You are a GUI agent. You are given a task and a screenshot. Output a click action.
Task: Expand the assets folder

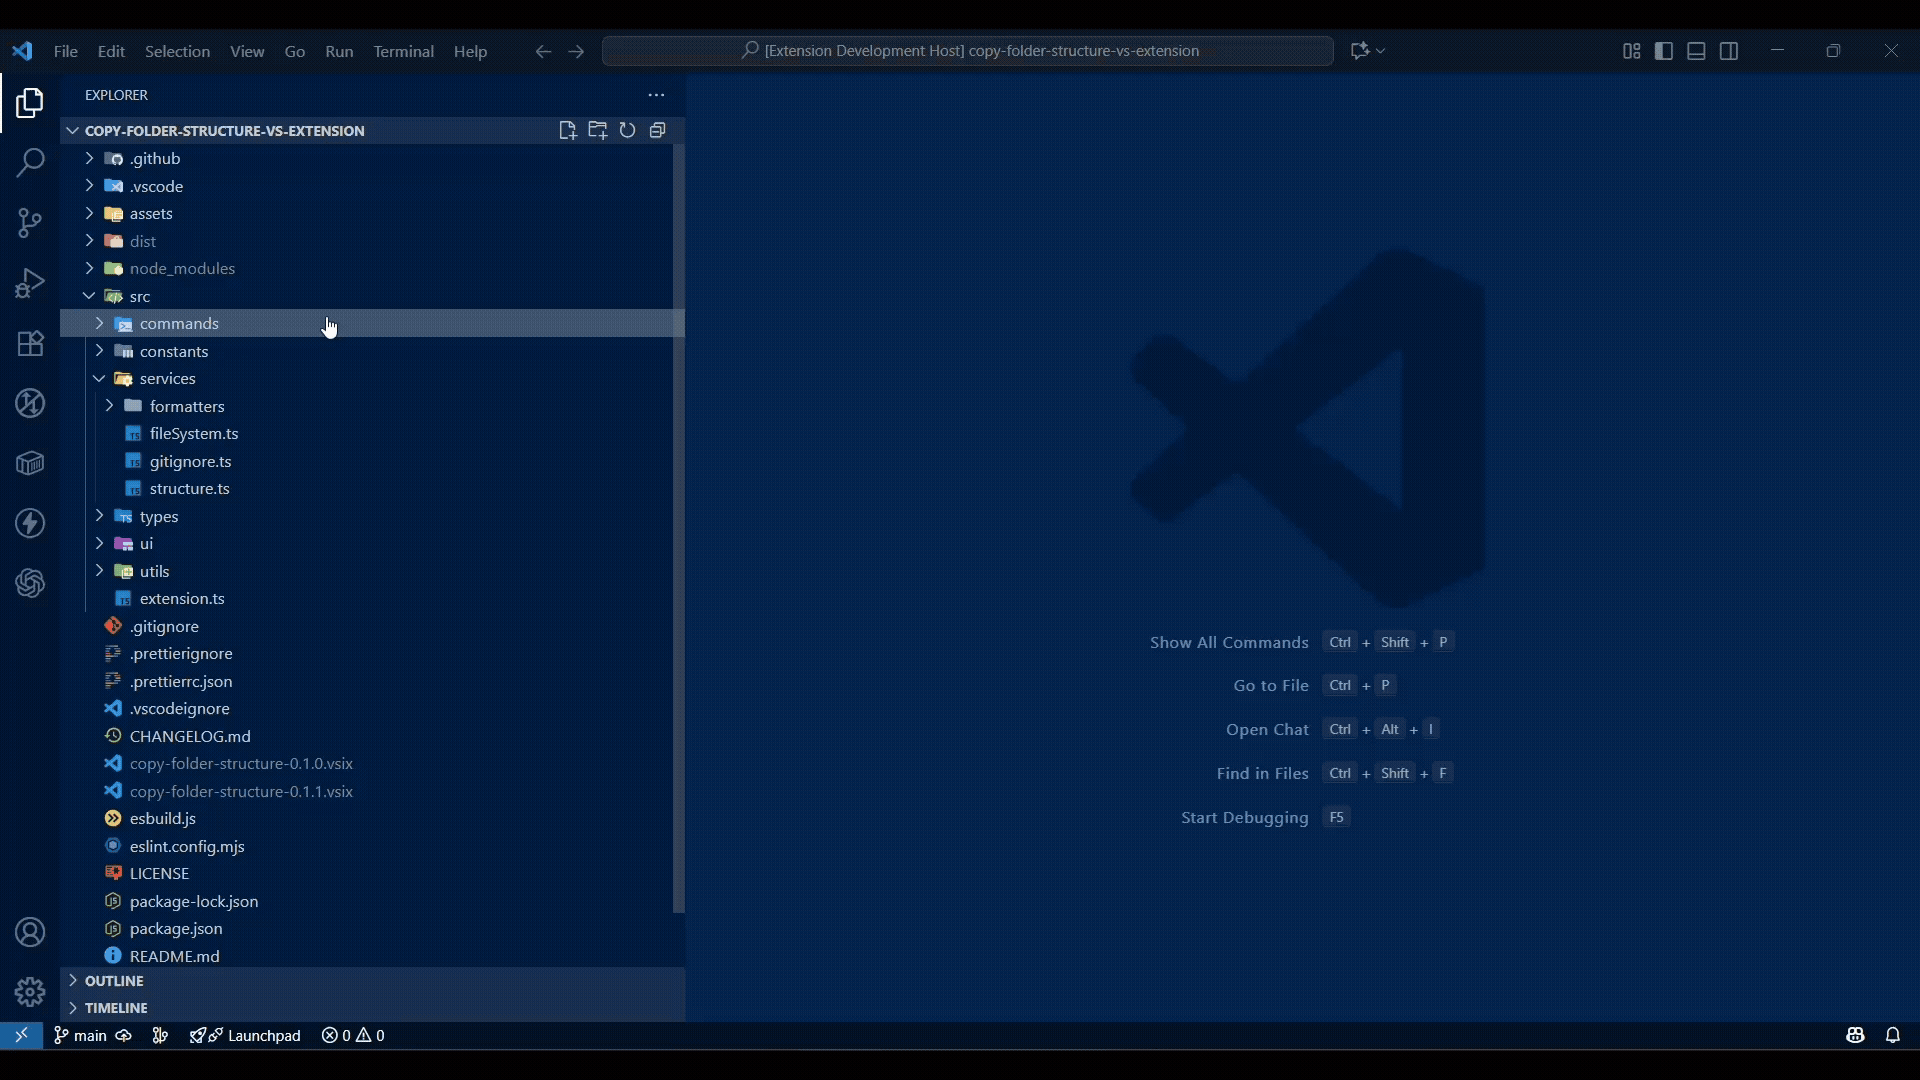click(373, 214)
